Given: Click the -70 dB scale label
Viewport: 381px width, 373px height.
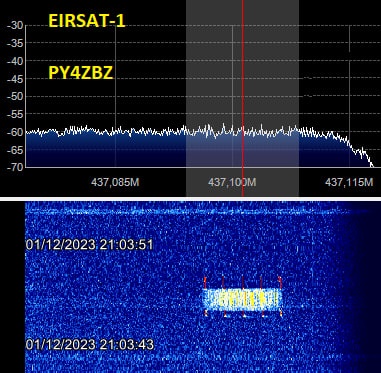Looking at the screenshot, I should (x=15, y=167).
